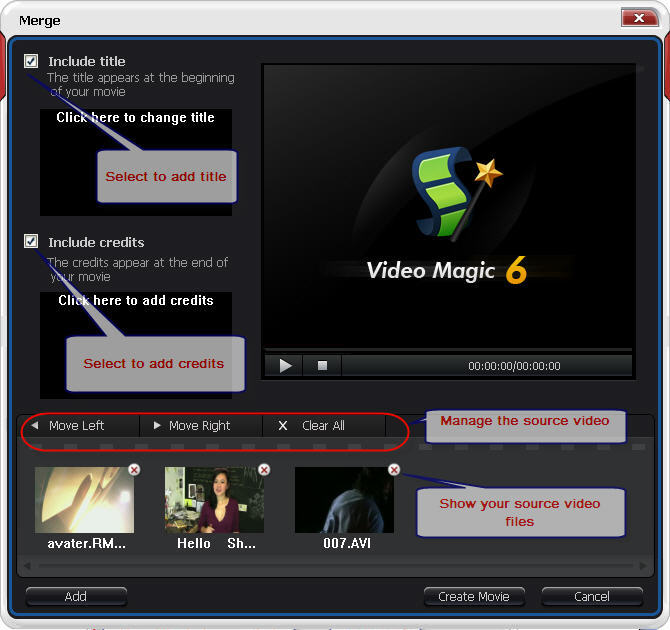Click the 00:00:00/00:00:00 time display
Screen dimensions: 670x630
pyautogui.click(x=514, y=366)
